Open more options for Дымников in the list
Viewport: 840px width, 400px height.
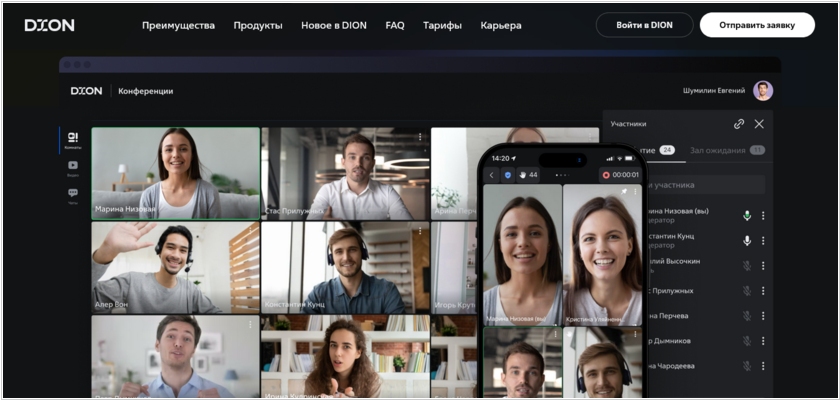(763, 341)
